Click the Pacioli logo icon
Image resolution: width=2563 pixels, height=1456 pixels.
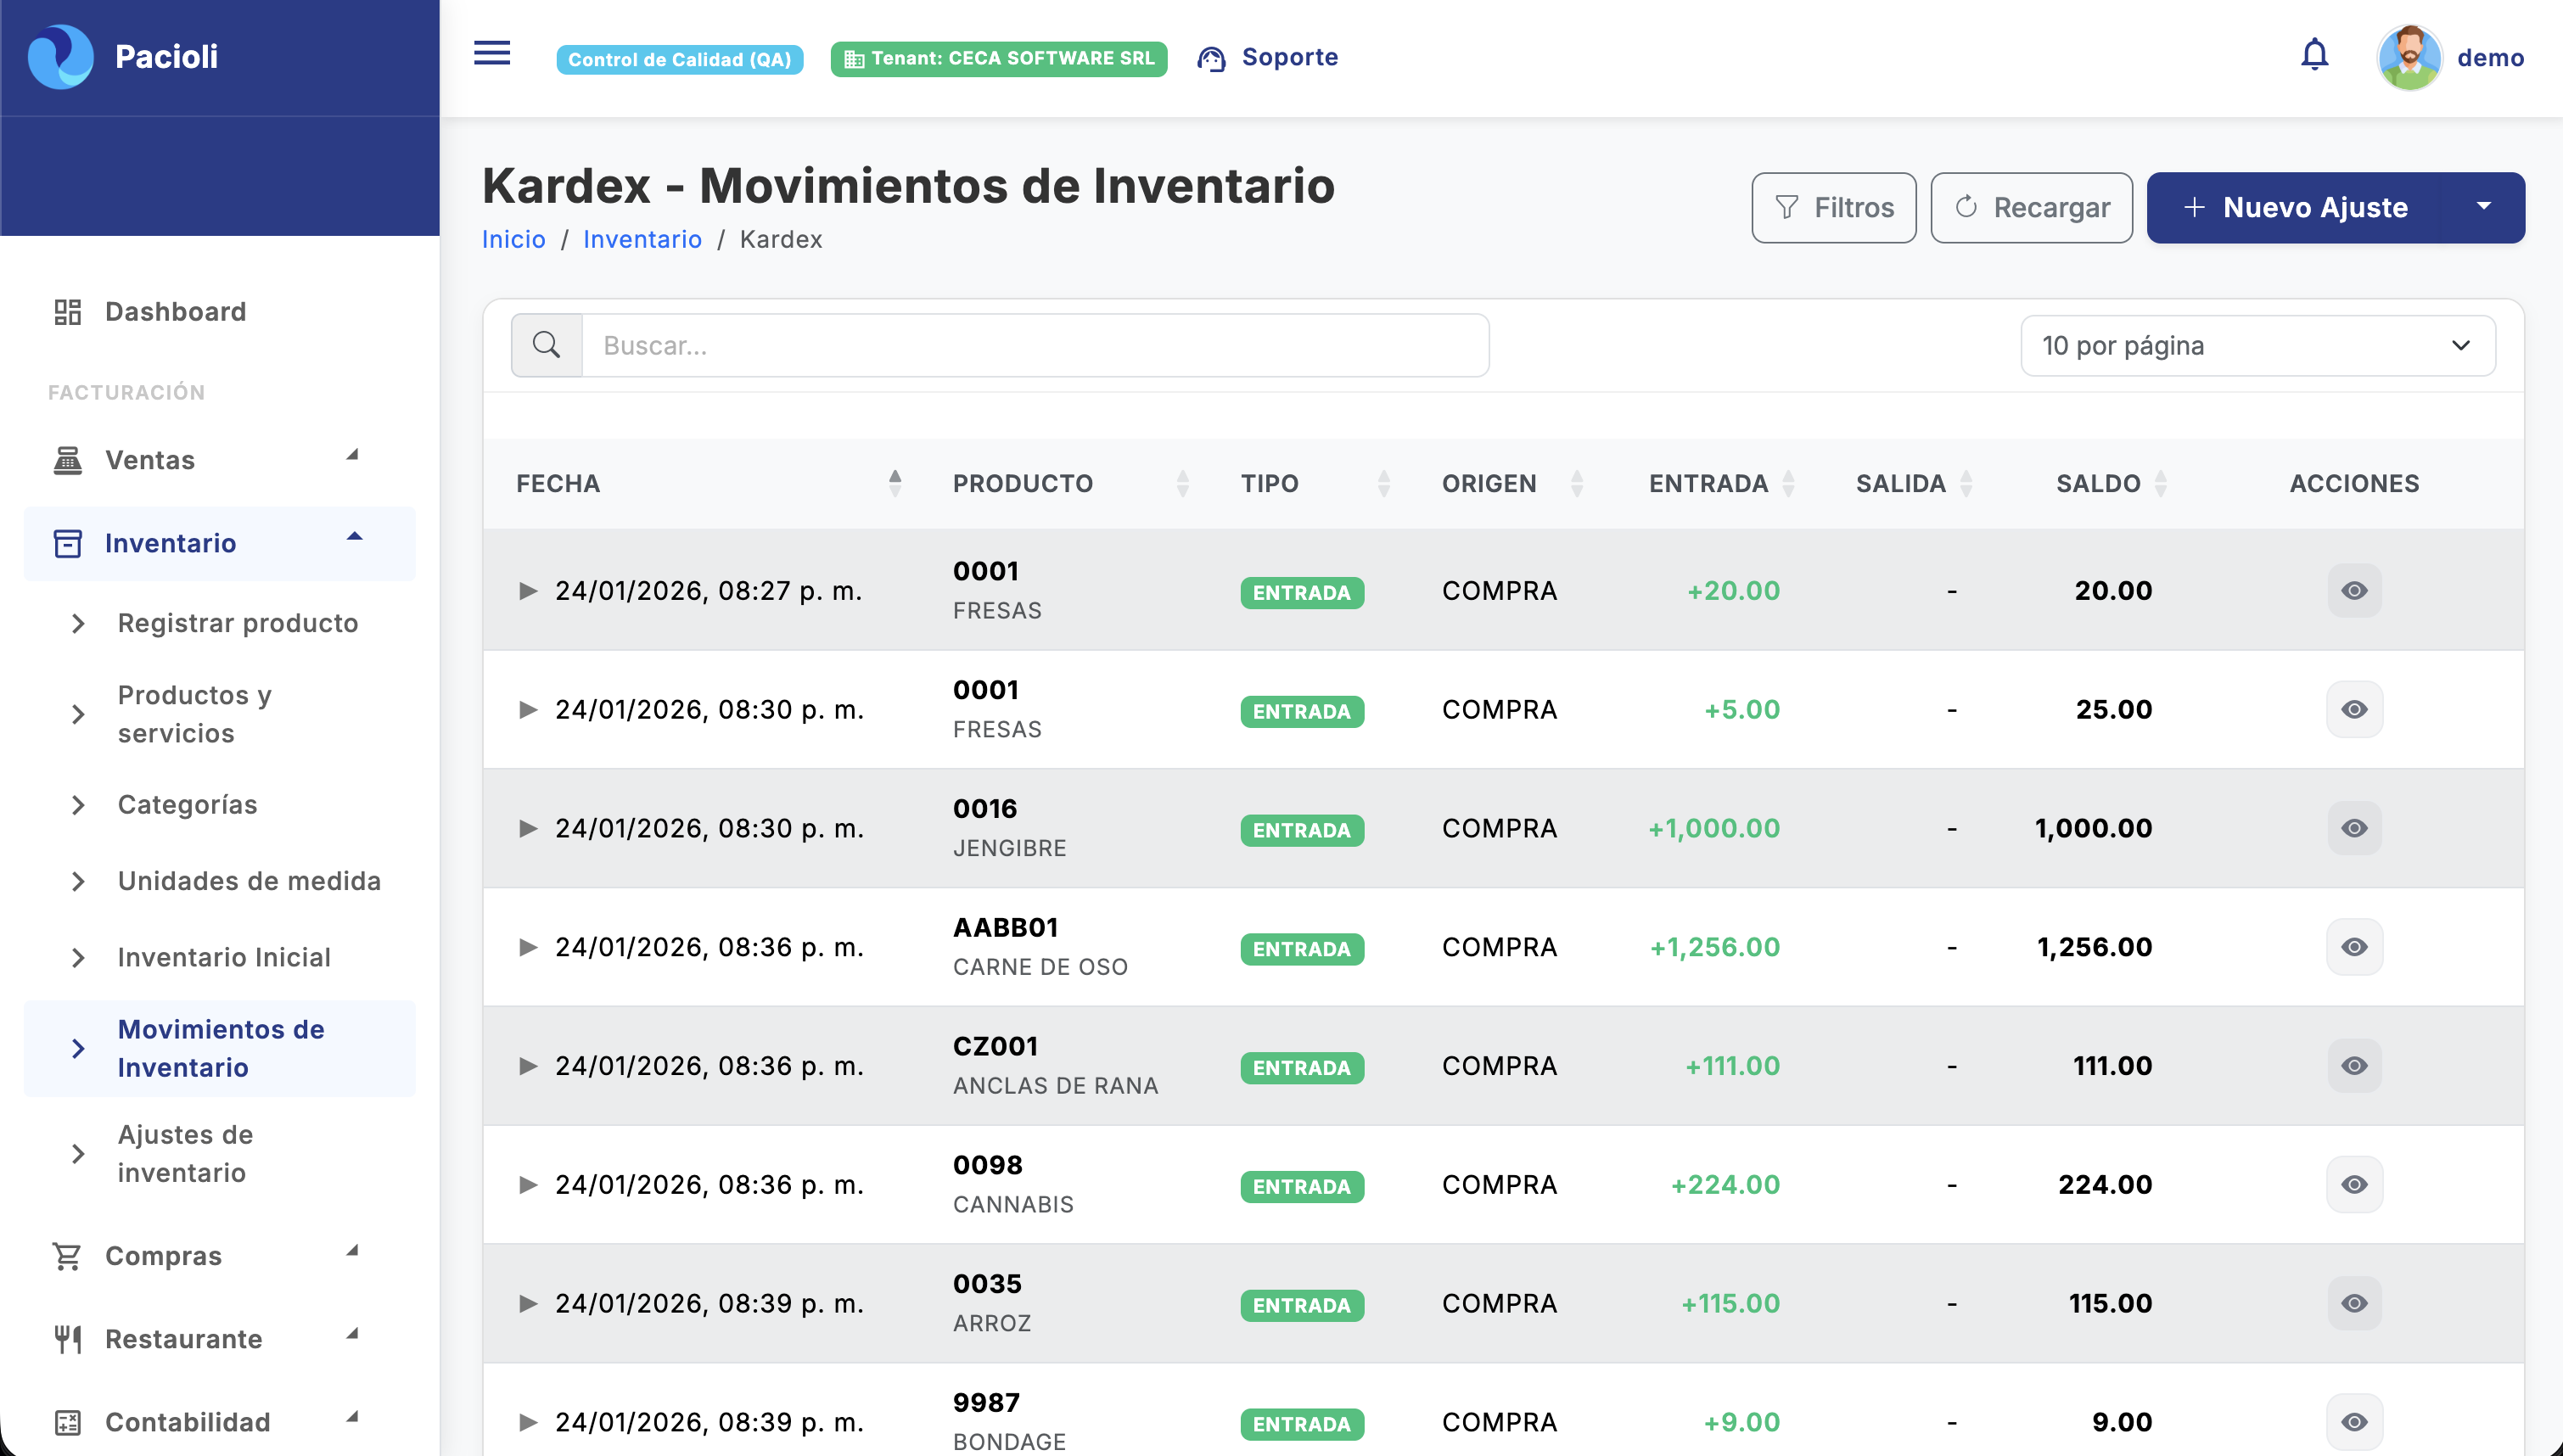pos(63,57)
